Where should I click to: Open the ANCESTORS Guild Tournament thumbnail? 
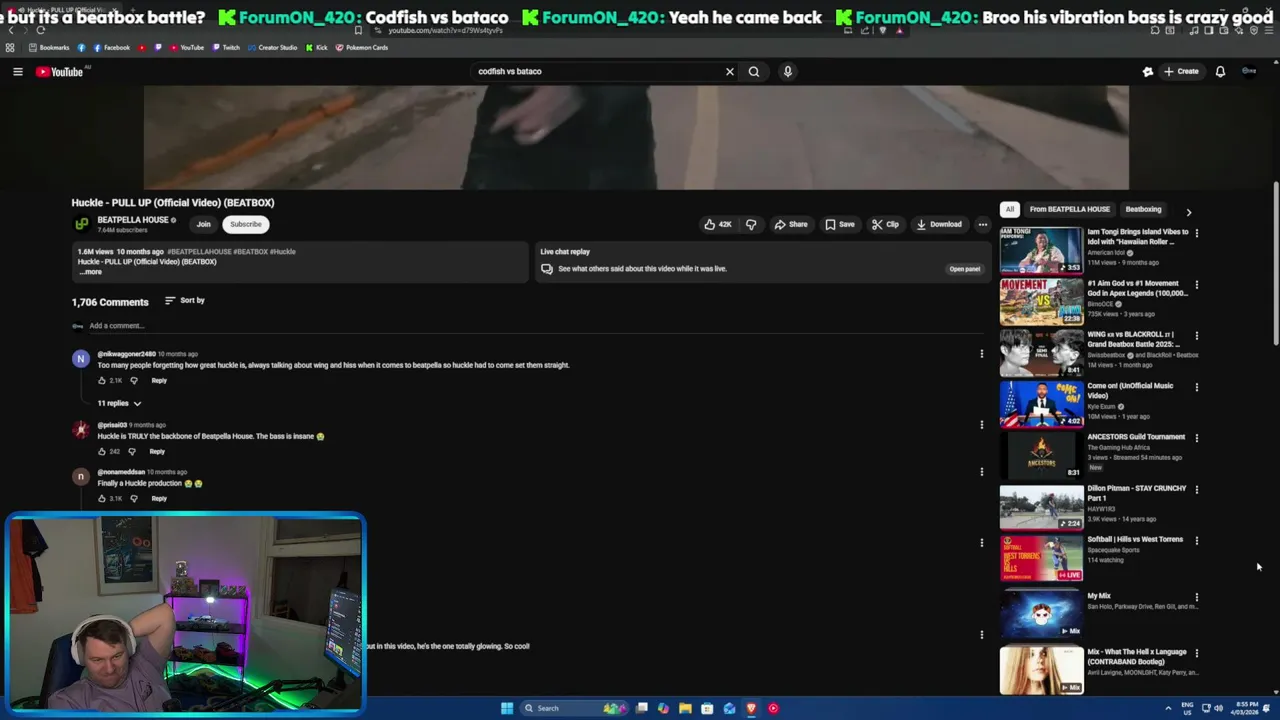[1041, 455]
